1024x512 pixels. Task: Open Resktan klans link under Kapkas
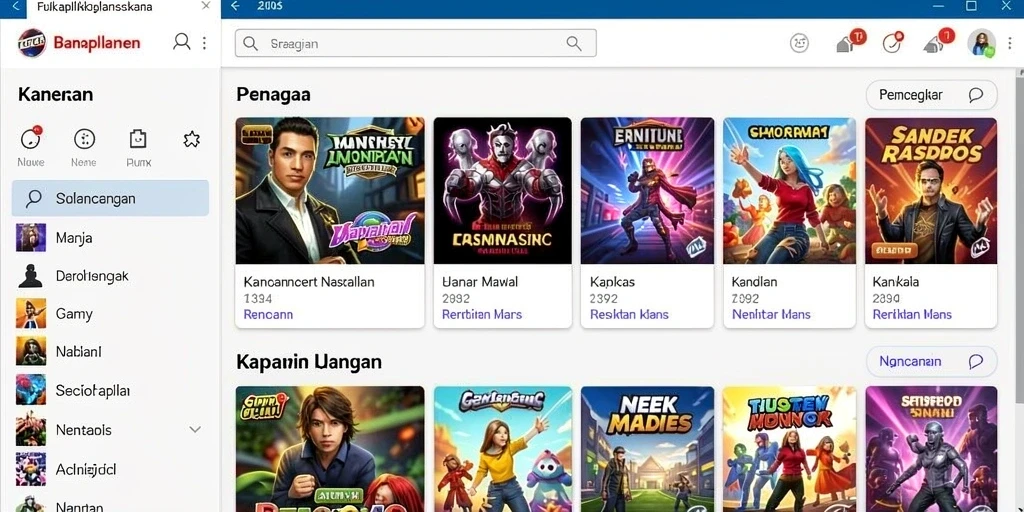629,314
